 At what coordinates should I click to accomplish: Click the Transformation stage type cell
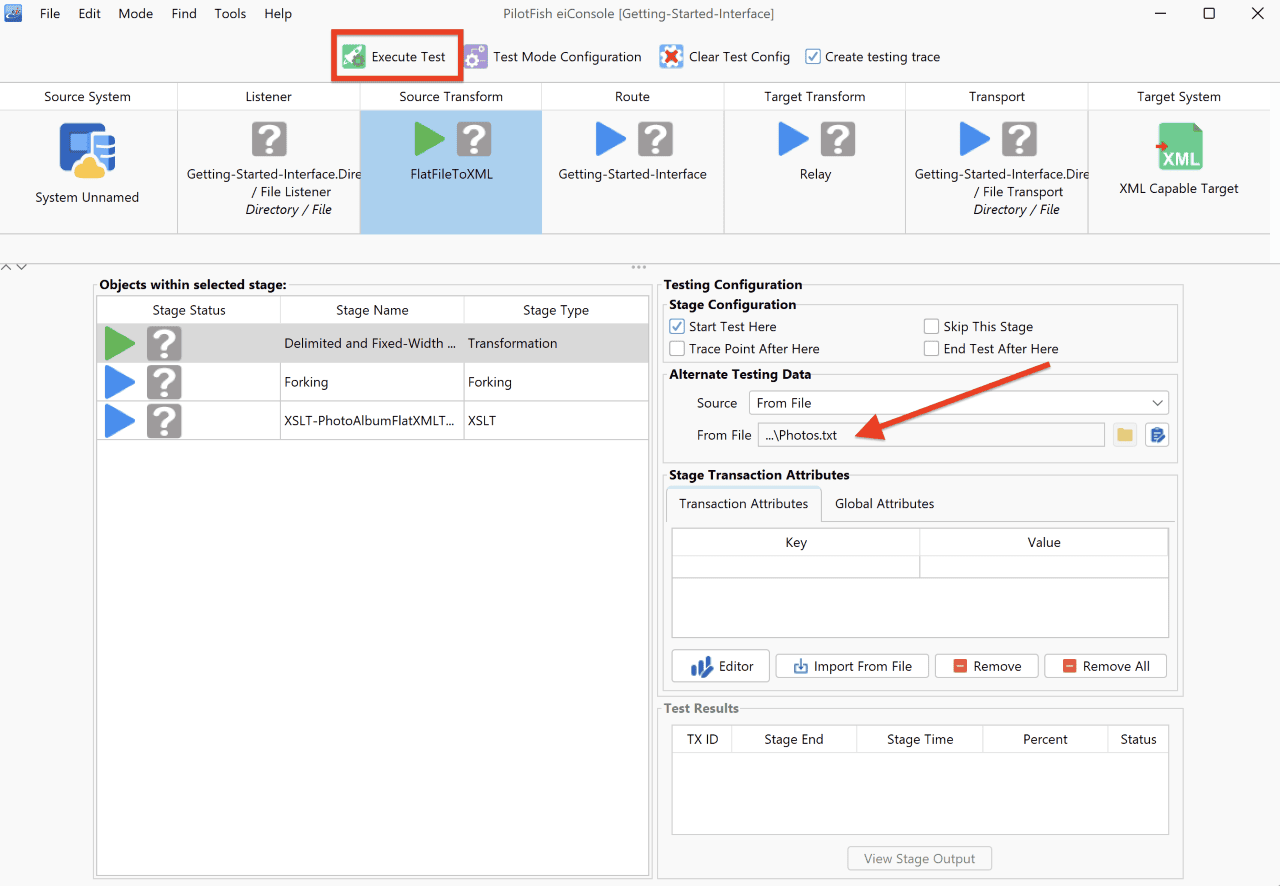[x=556, y=344]
